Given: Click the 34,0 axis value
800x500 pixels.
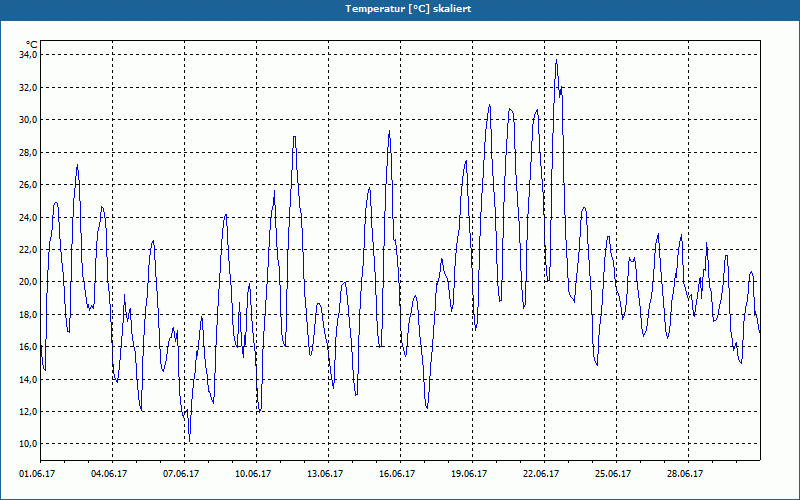Looking at the screenshot, I should coord(28,55).
